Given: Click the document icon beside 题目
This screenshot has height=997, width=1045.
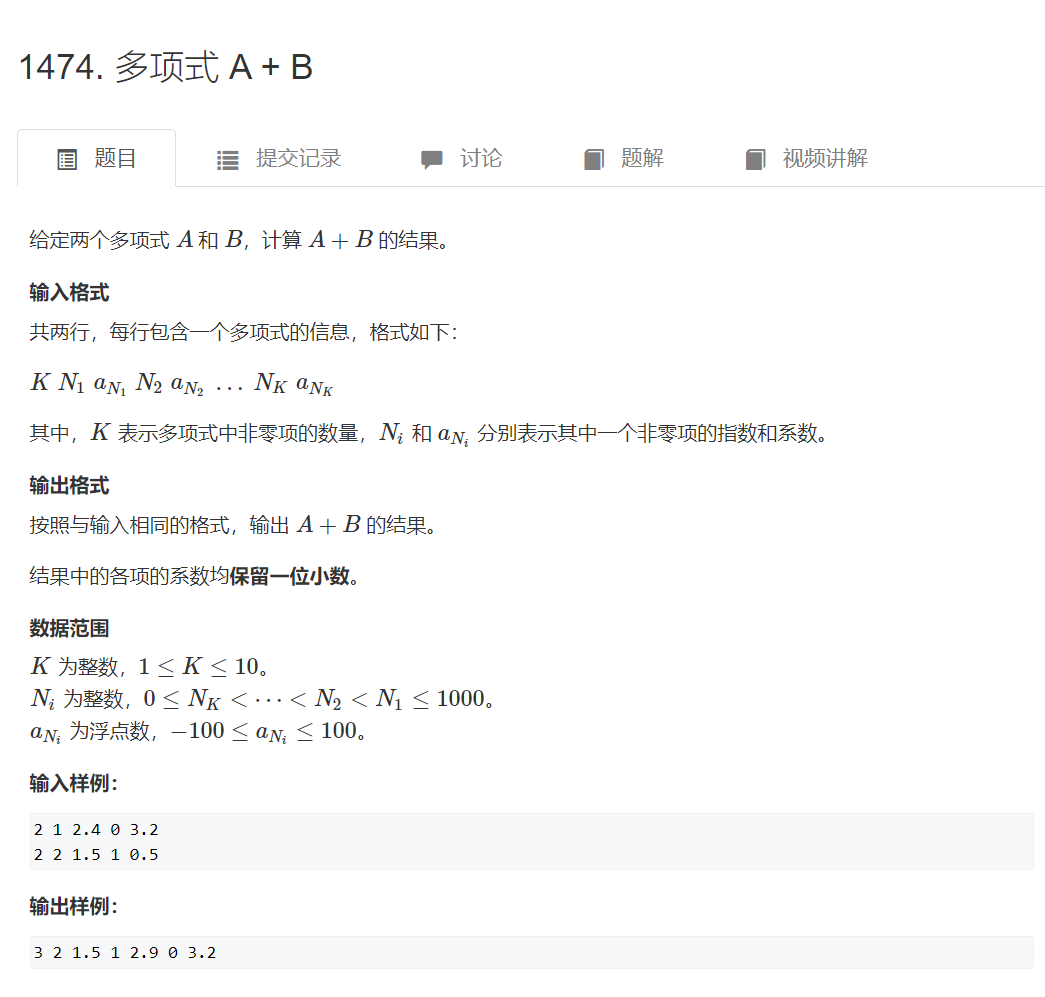Looking at the screenshot, I should [67, 160].
